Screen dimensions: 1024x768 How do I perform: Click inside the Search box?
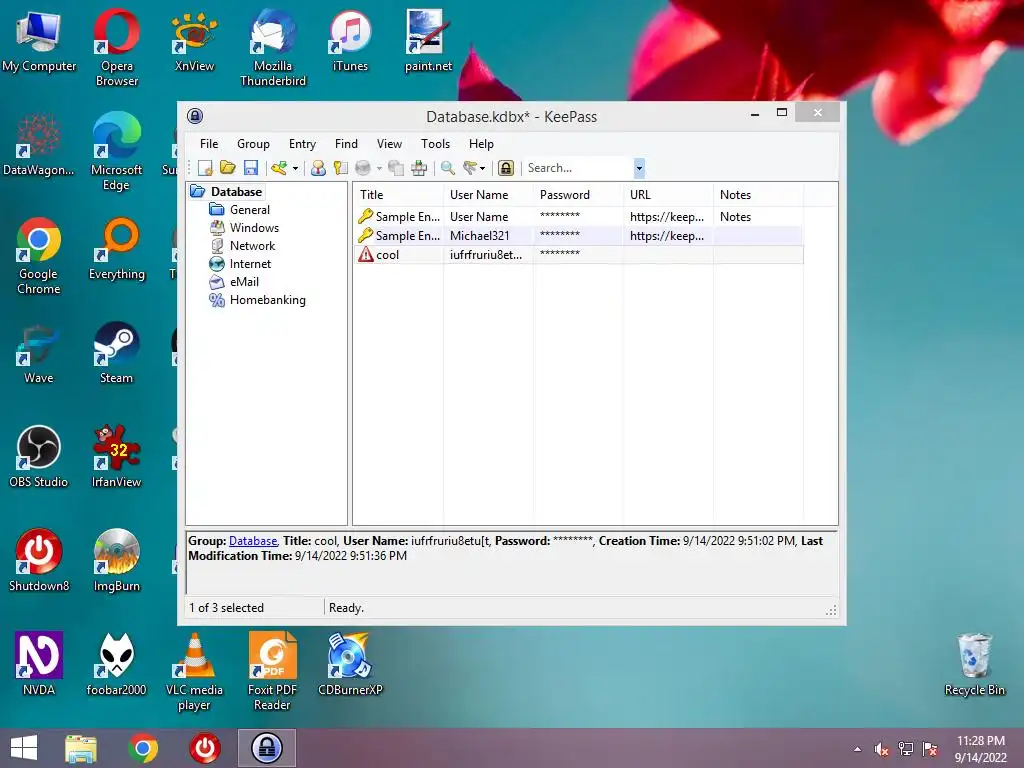pos(579,168)
